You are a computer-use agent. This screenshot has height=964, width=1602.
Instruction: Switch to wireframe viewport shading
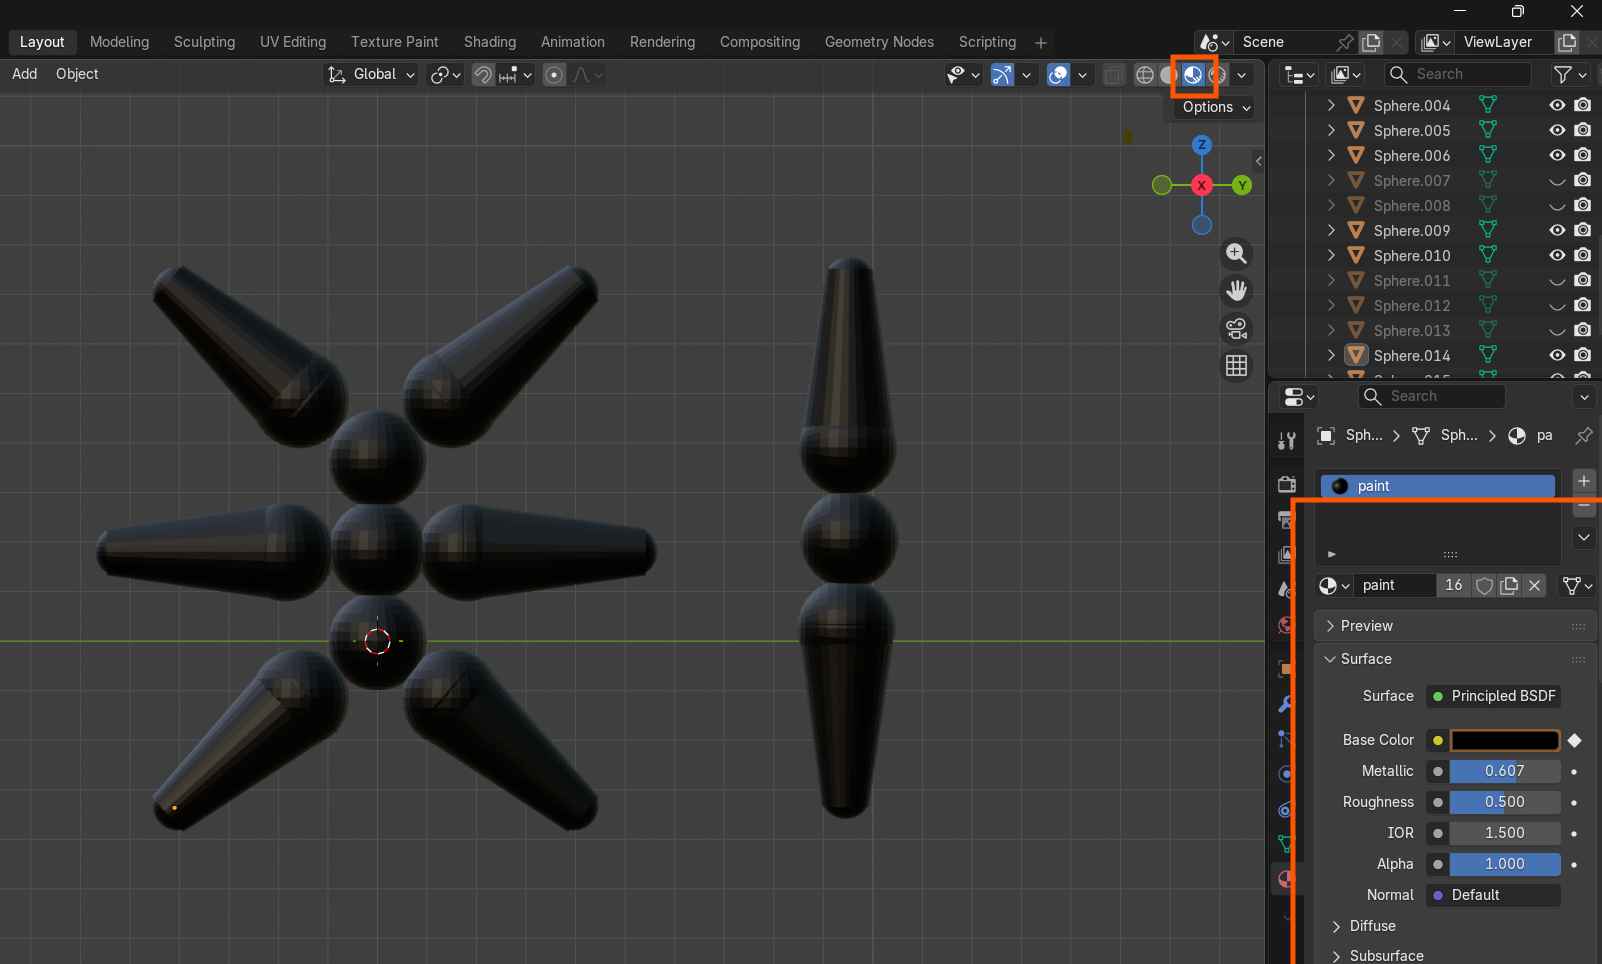click(1145, 75)
